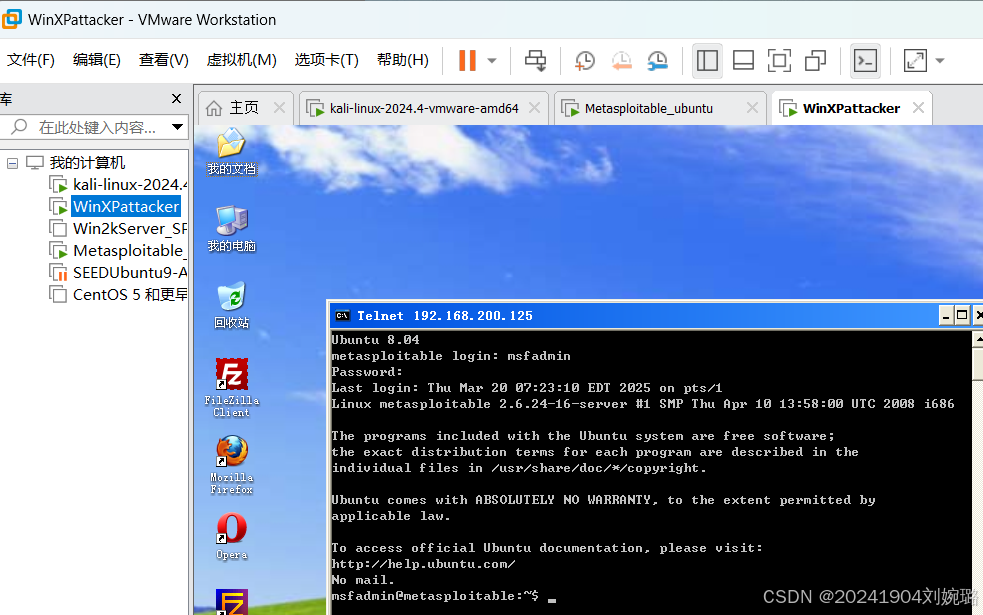Click the Telnet window title bar

coord(633,315)
